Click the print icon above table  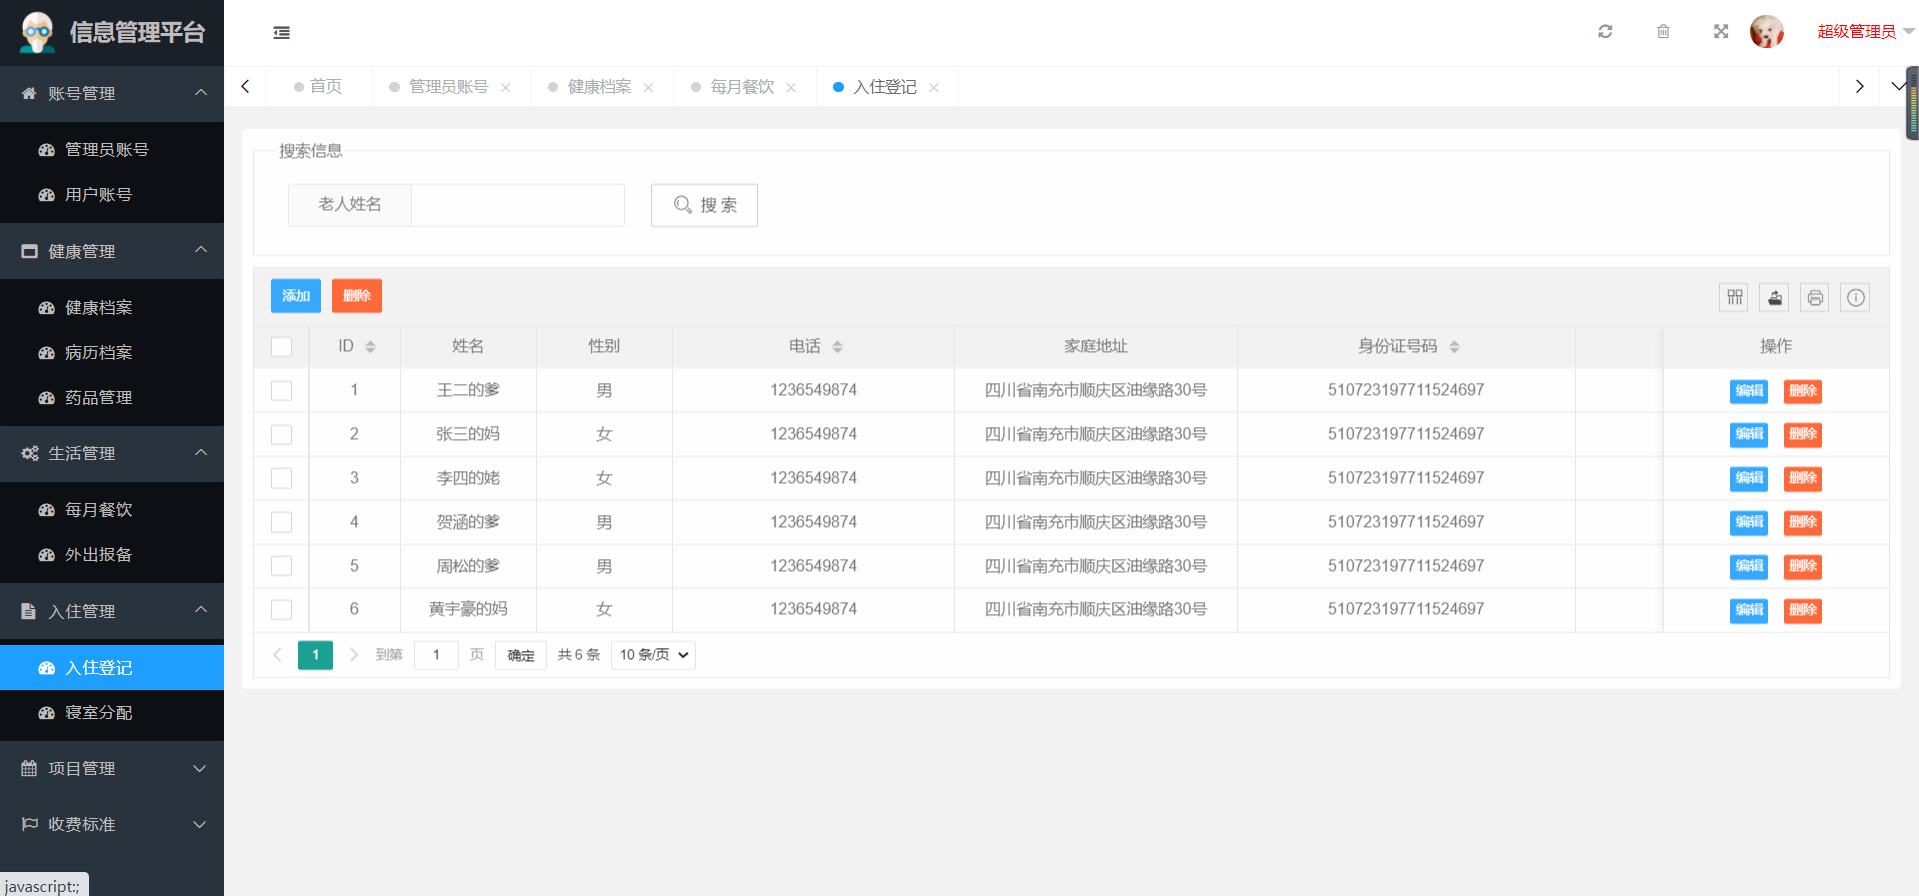tap(1815, 297)
